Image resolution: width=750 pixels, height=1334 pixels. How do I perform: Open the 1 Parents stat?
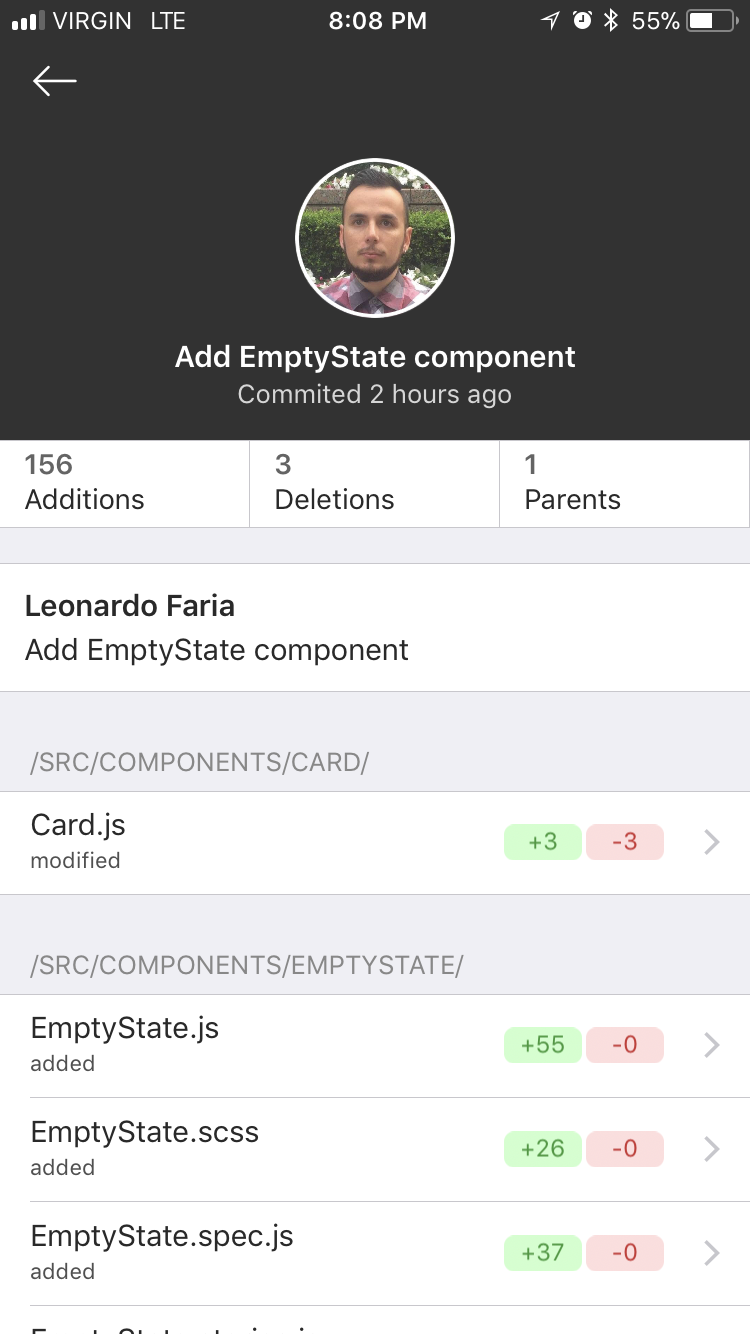tap(624, 482)
